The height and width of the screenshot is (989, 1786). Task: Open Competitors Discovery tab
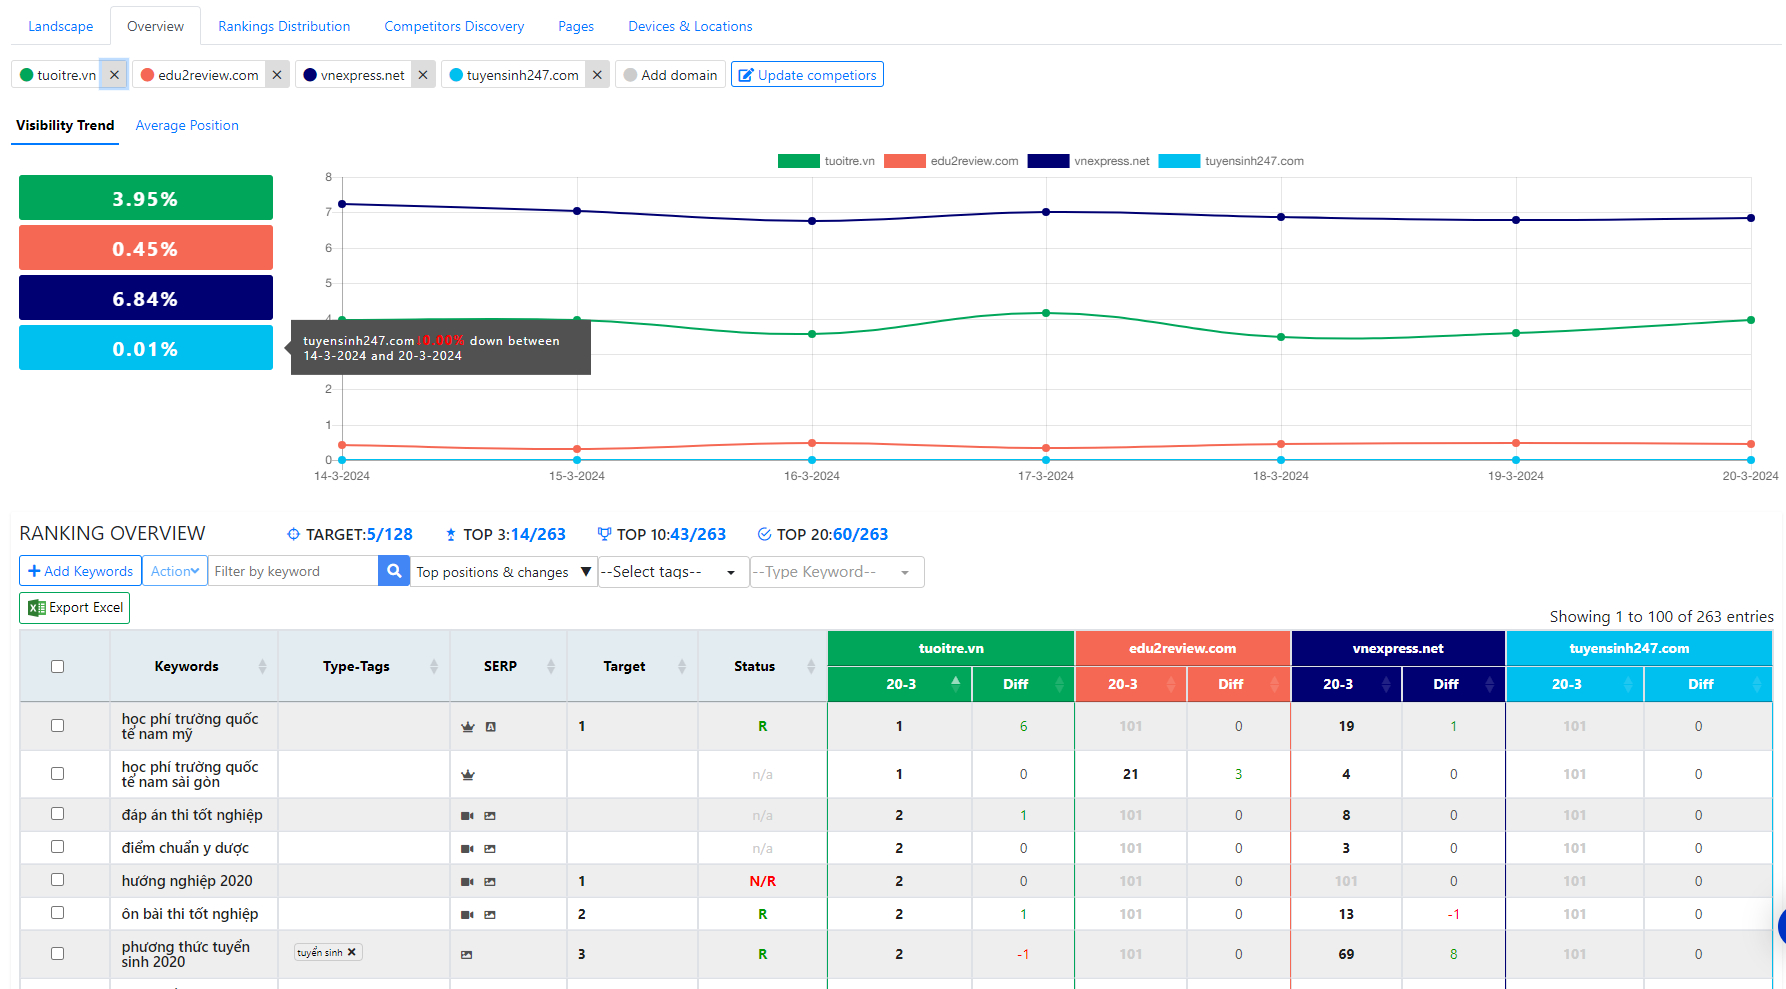coord(454,26)
